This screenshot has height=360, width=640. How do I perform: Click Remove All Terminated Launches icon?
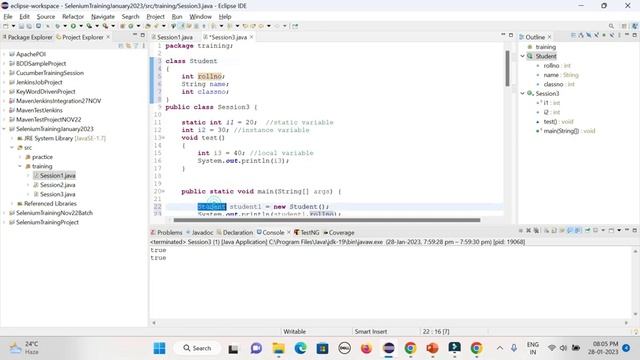tap(536, 231)
